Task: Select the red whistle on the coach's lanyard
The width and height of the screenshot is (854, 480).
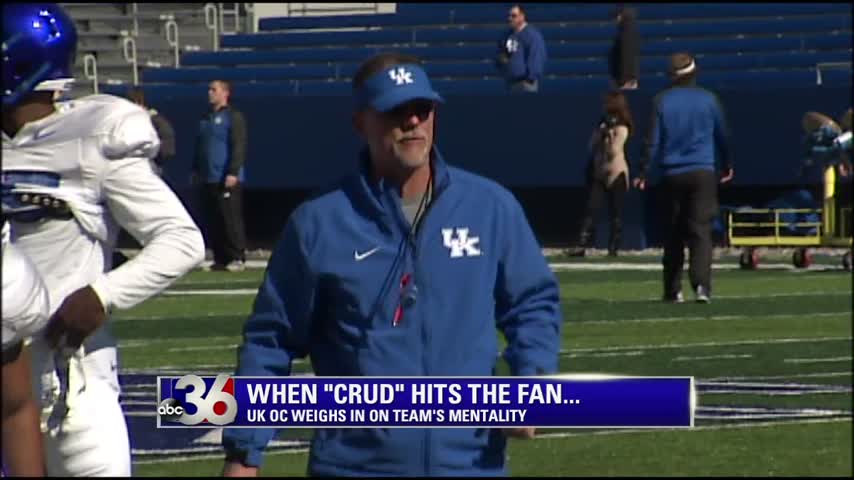Action: pyautogui.click(x=403, y=299)
